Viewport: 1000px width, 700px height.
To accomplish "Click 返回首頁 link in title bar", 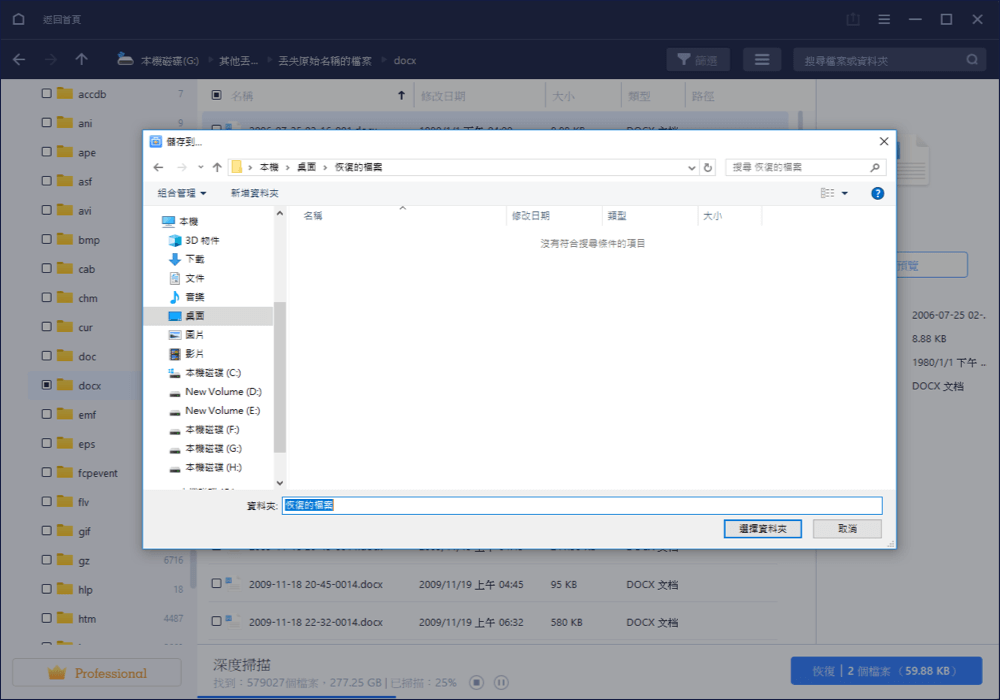I will (62, 20).
